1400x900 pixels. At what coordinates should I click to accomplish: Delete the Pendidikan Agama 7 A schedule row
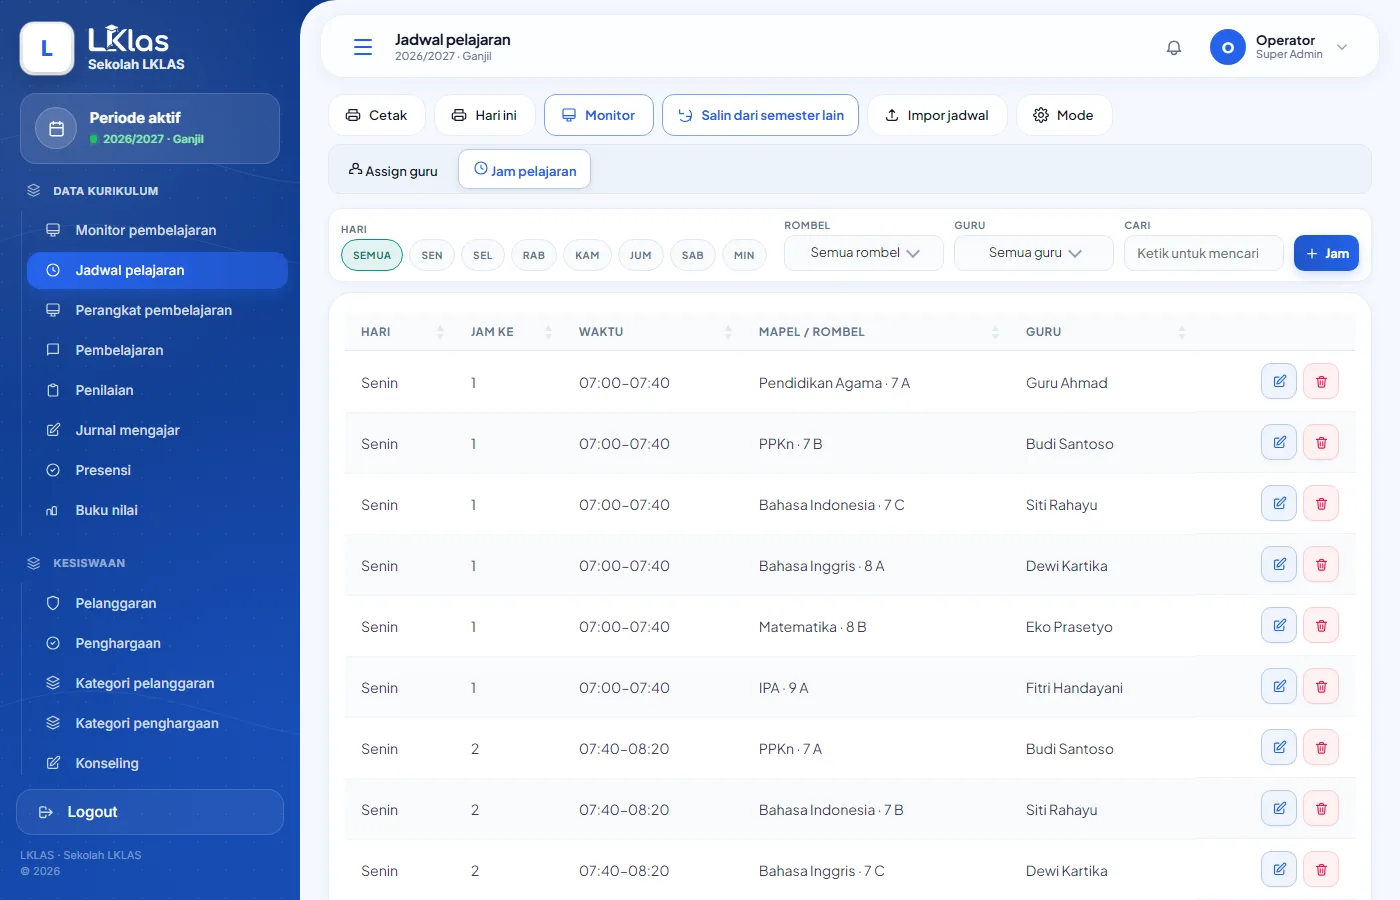point(1321,381)
